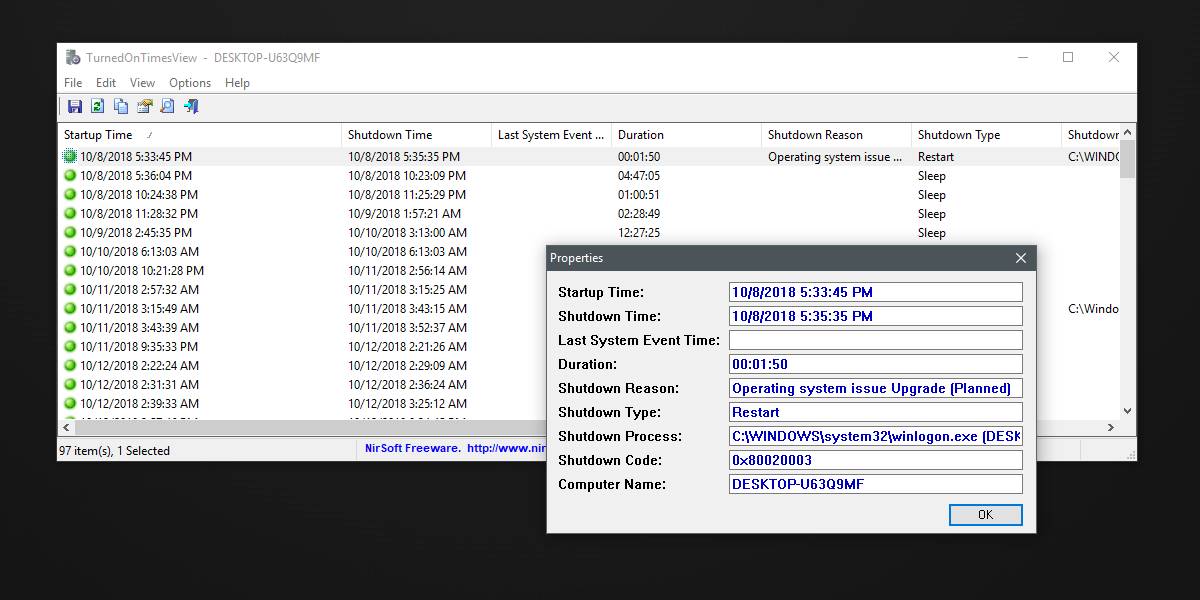Image resolution: width=1200 pixels, height=600 pixels.
Task: Click the Shutdown Time field in Properties
Action: (876, 316)
